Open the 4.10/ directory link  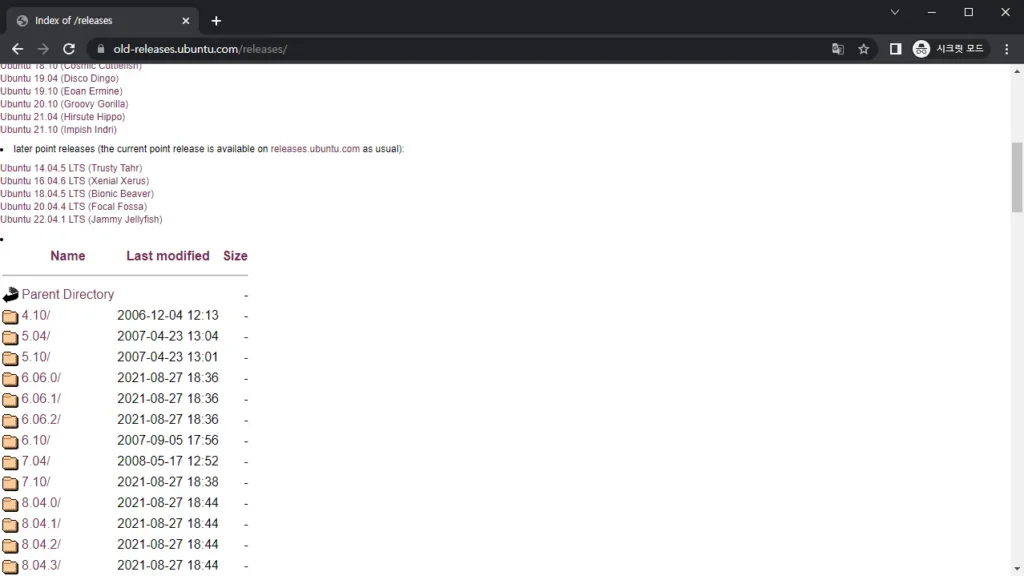[36, 315]
